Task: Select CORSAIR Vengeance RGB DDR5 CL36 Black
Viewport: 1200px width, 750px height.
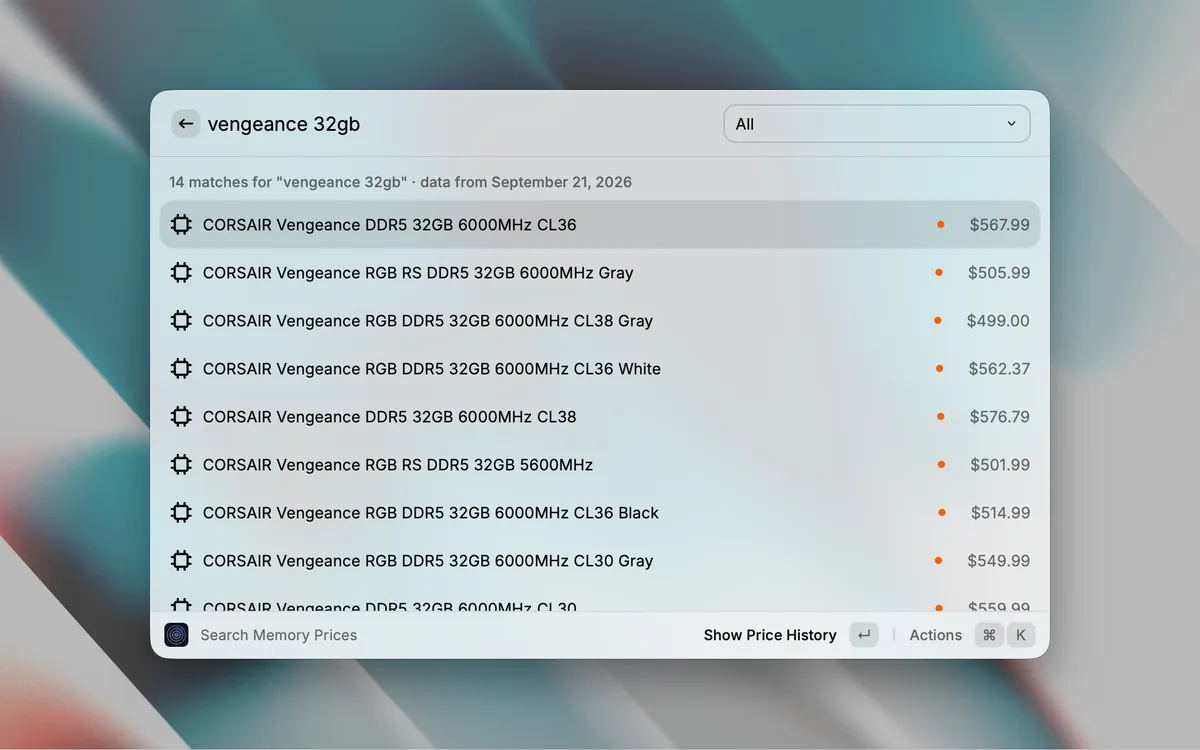Action: click(600, 513)
